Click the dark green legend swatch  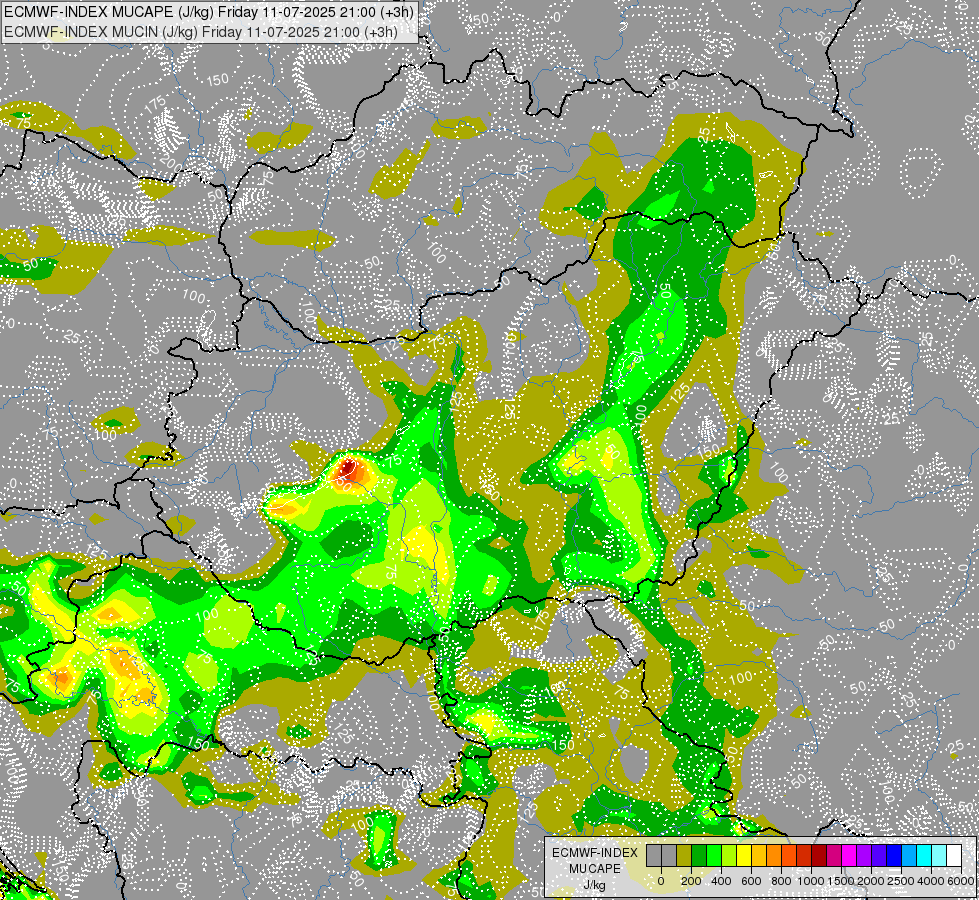tap(699, 856)
